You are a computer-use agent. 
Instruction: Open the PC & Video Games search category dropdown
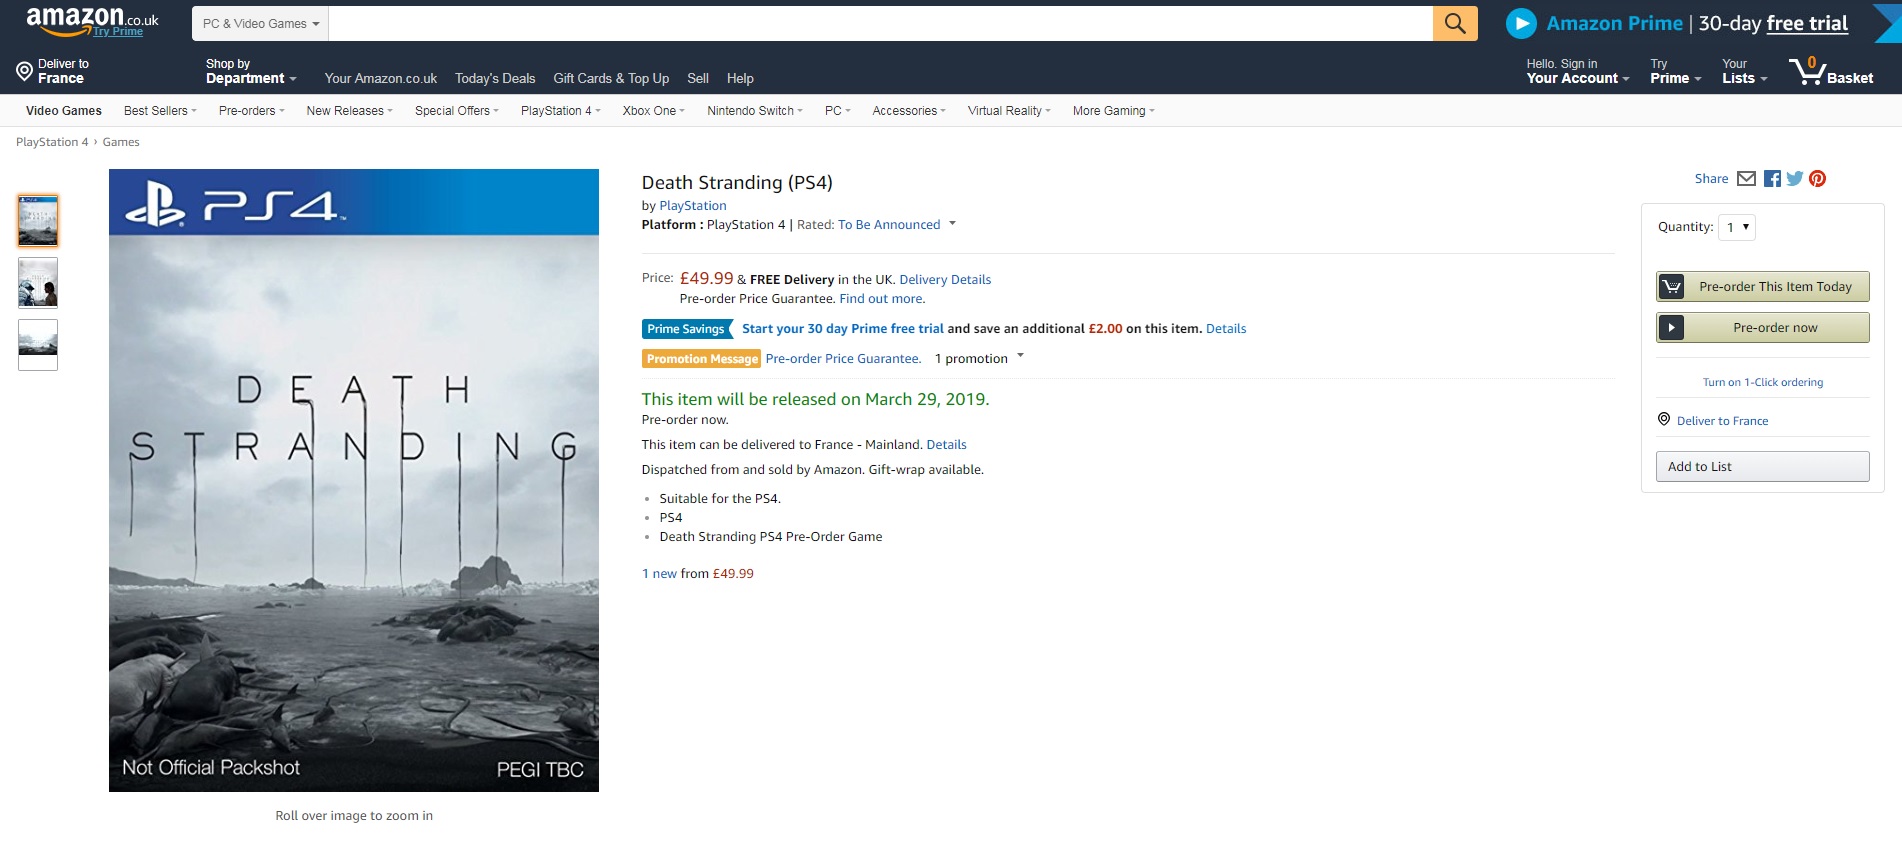coord(261,23)
